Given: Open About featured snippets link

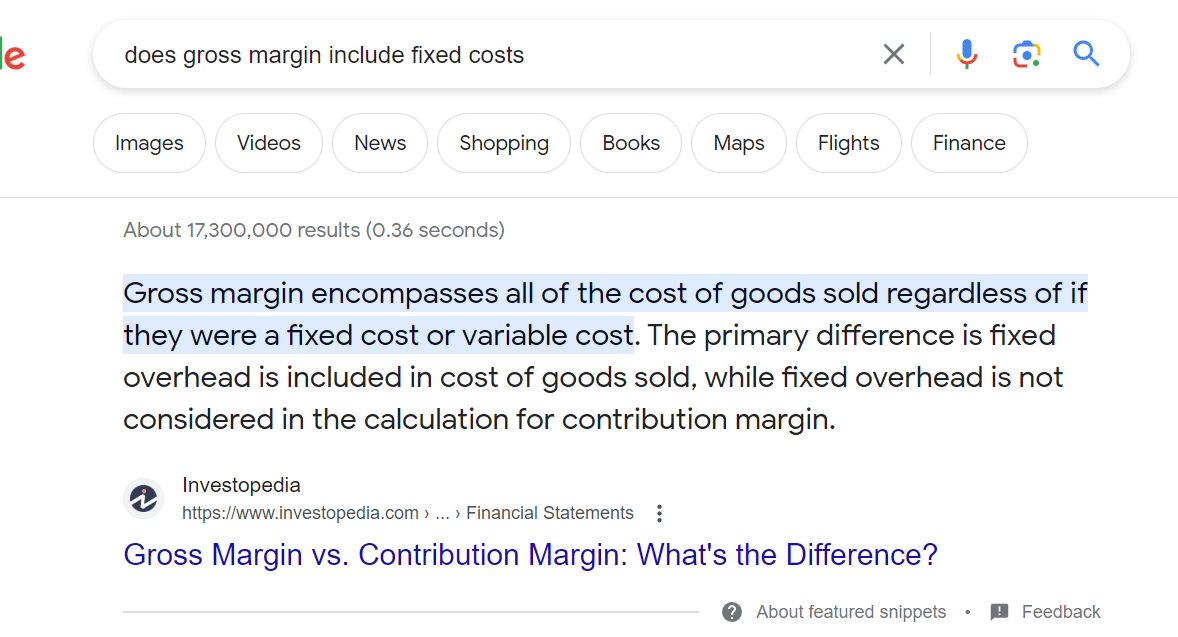Looking at the screenshot, I should pos(850,612).
